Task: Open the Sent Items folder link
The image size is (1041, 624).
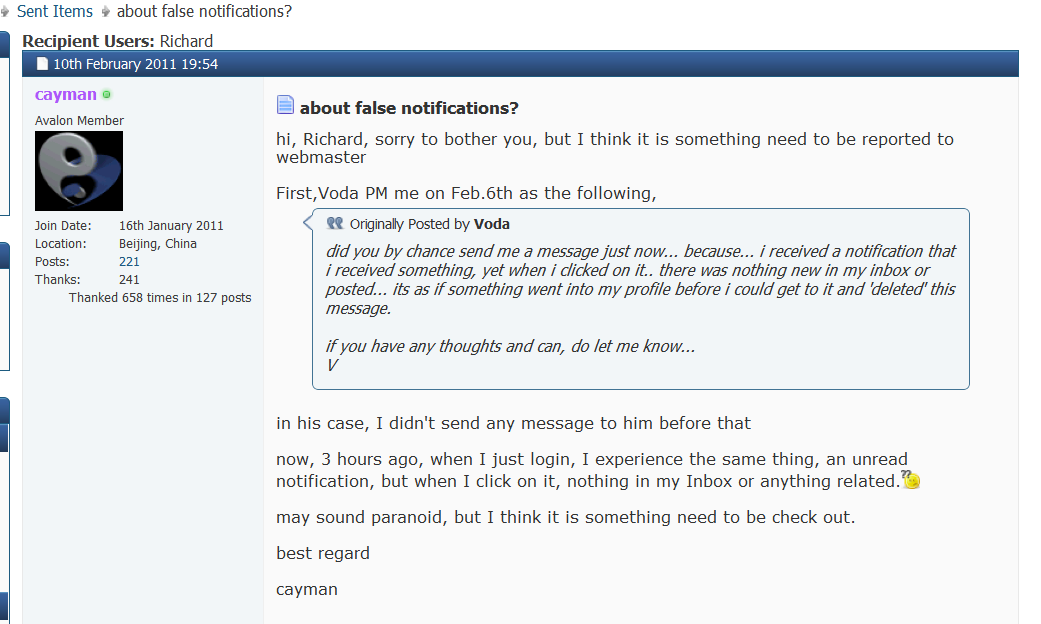Action: coord(55,12)
